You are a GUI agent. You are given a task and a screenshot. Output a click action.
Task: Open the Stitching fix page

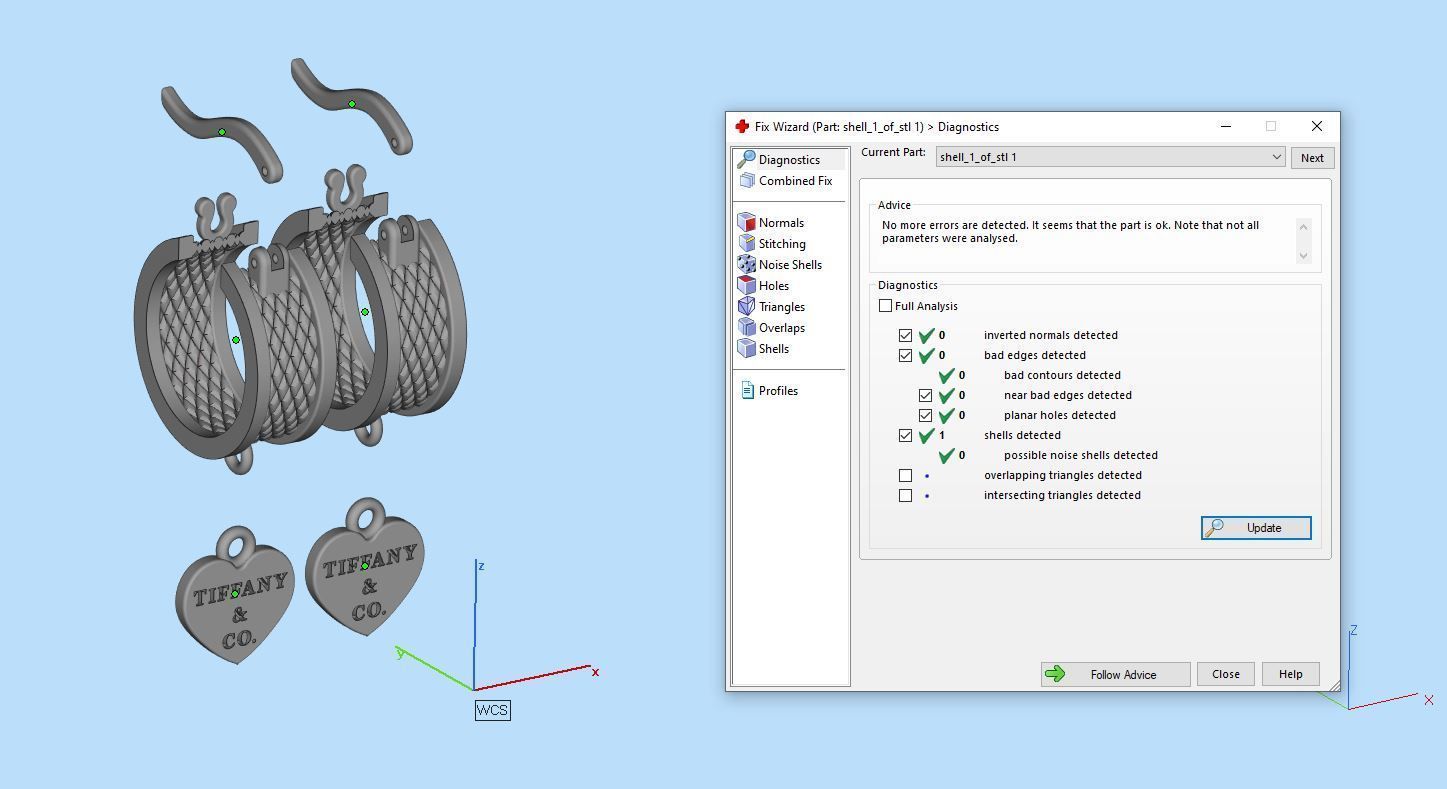tap(782, 244)
